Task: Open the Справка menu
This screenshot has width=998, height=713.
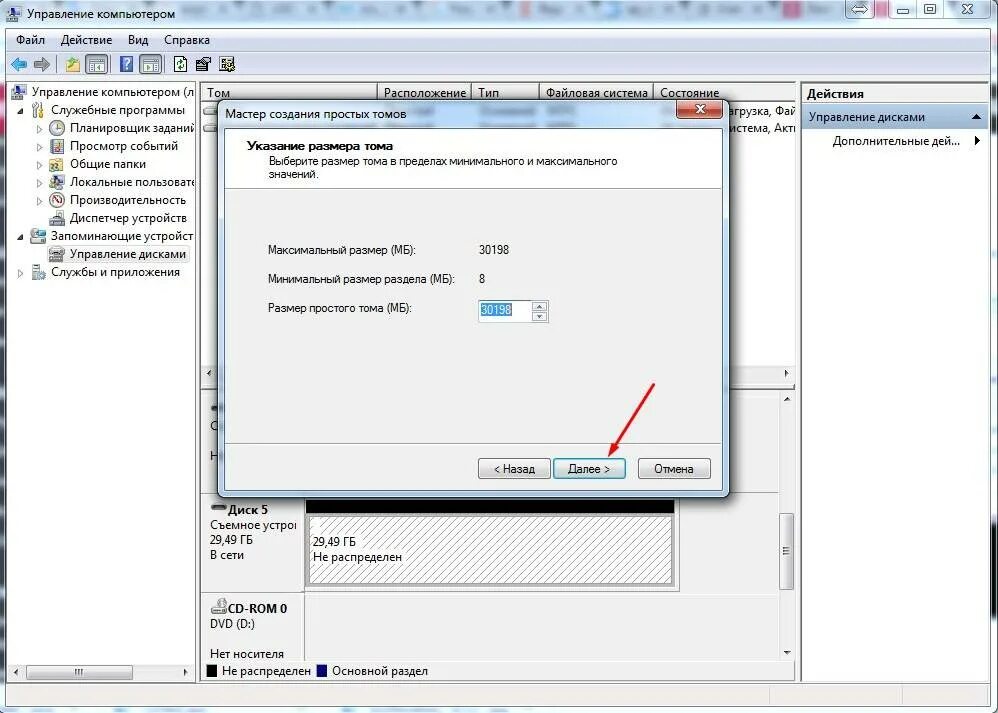Action: pos(186,39)
